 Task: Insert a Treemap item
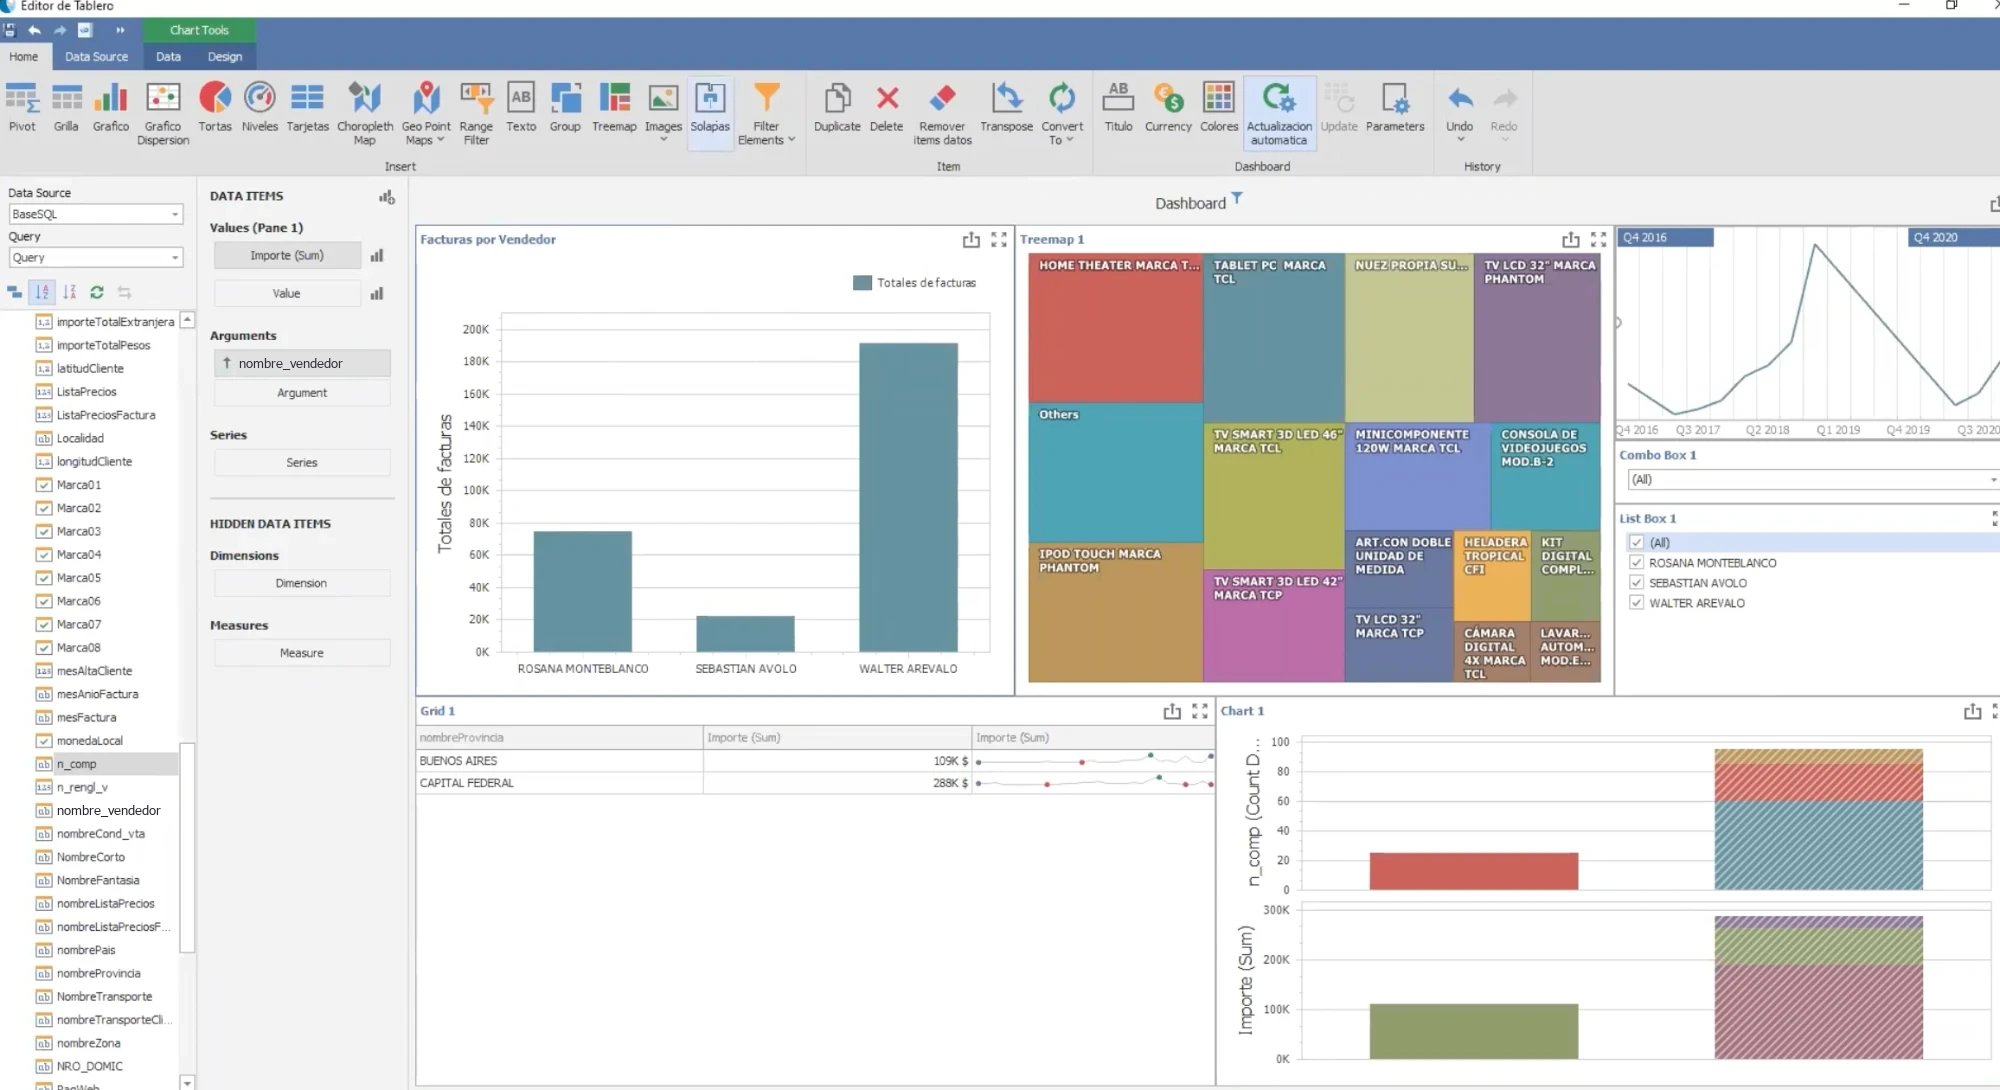[x=614, y=107]
